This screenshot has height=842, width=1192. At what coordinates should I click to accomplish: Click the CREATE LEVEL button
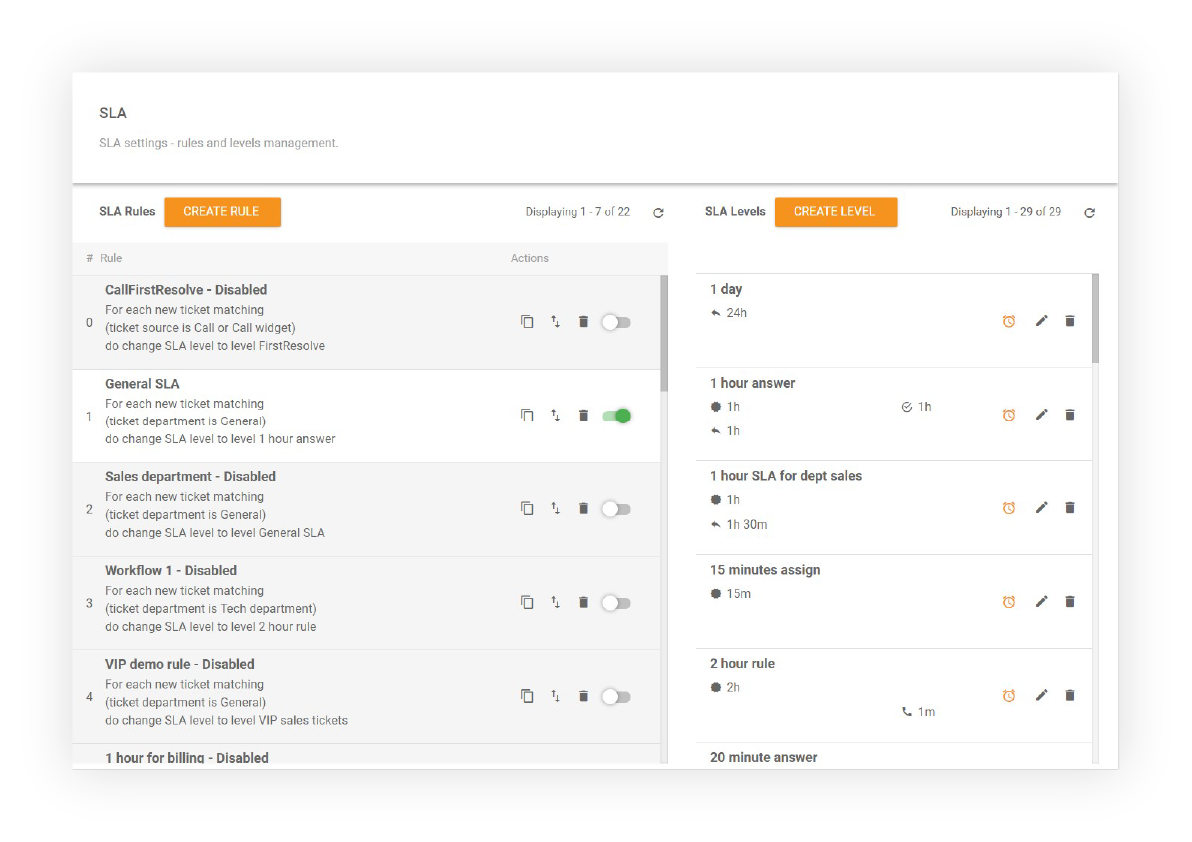pyautogui.click(x=836, y=212)
